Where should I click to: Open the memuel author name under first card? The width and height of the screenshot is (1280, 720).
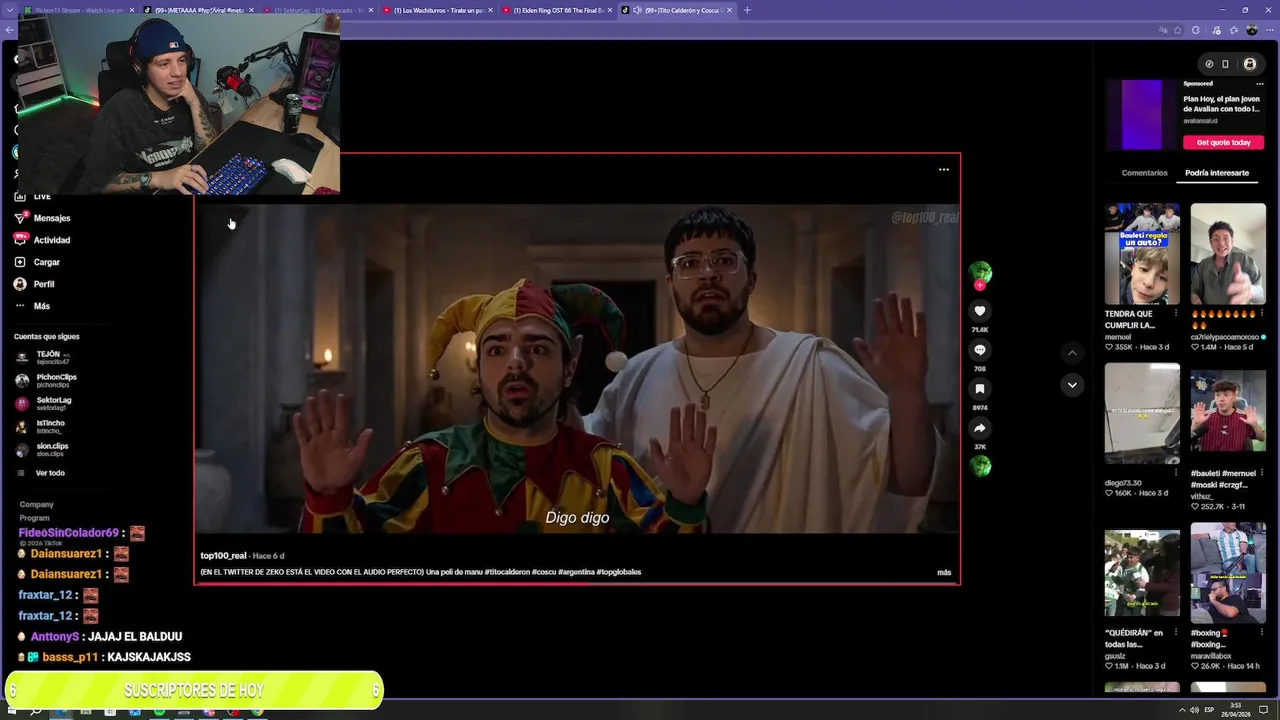[1118, 337]
